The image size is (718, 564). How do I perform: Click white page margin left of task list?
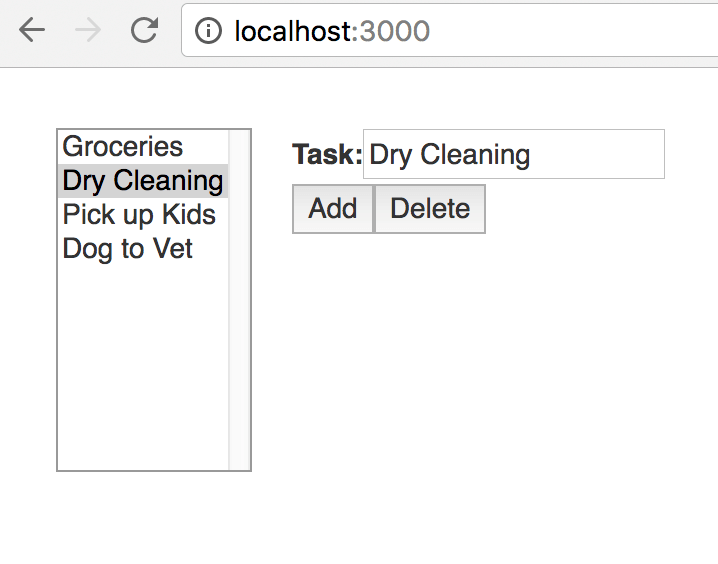28,300
